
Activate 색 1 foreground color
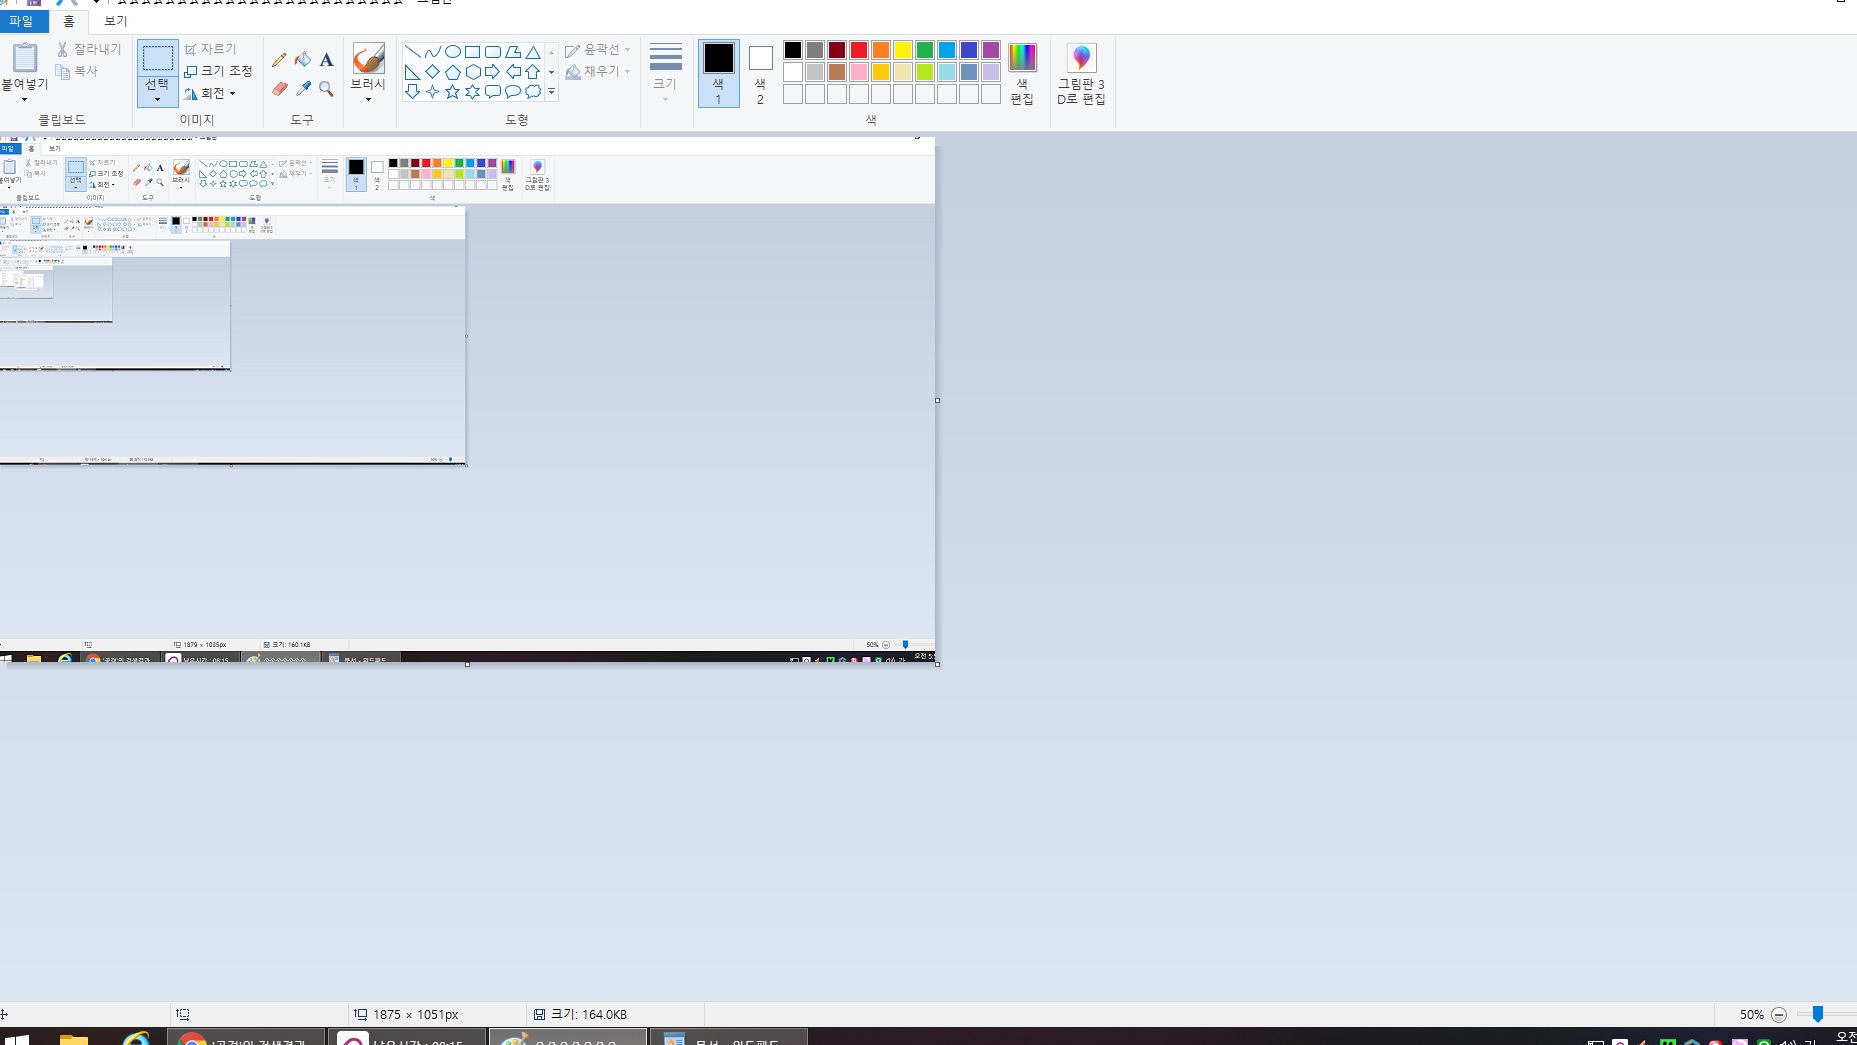click(718, 73)
